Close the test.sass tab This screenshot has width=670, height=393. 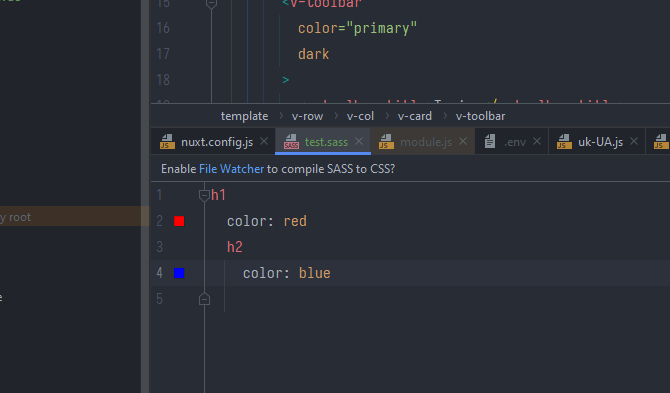(x=359, y=141)
